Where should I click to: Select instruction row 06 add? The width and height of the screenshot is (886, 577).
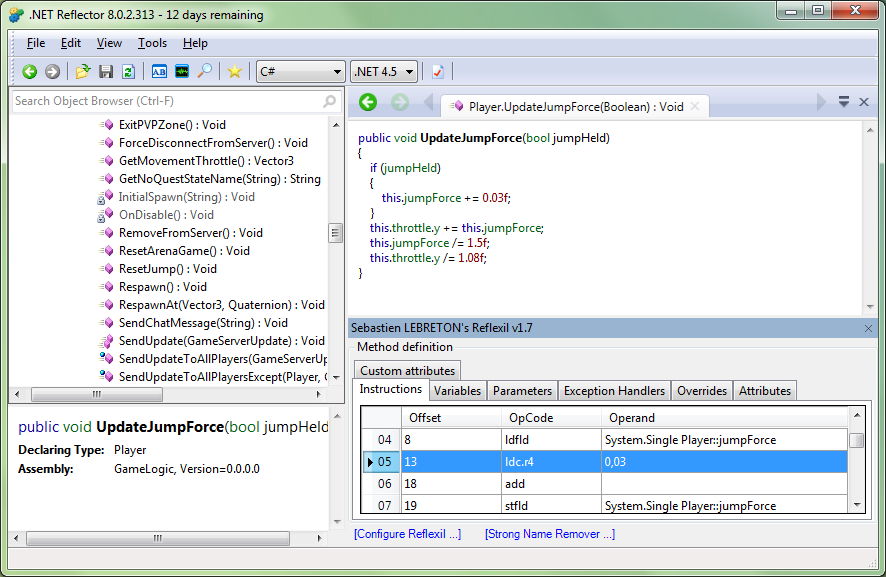(604, 484)
